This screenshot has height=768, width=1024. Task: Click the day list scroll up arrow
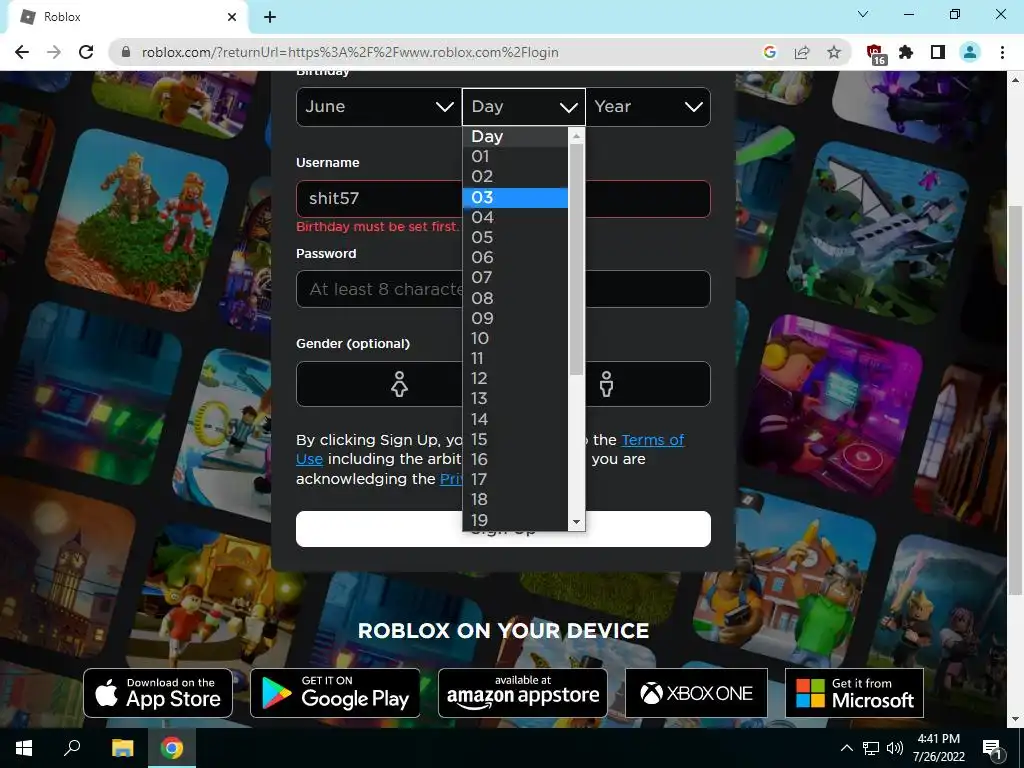click(576, 136)
